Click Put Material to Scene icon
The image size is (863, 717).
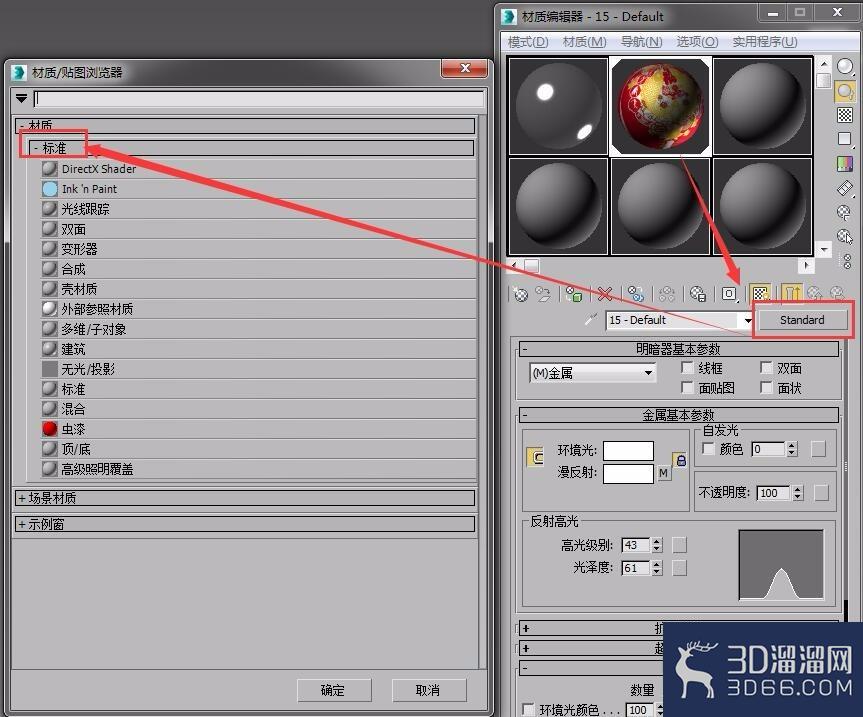coord(543,294)
